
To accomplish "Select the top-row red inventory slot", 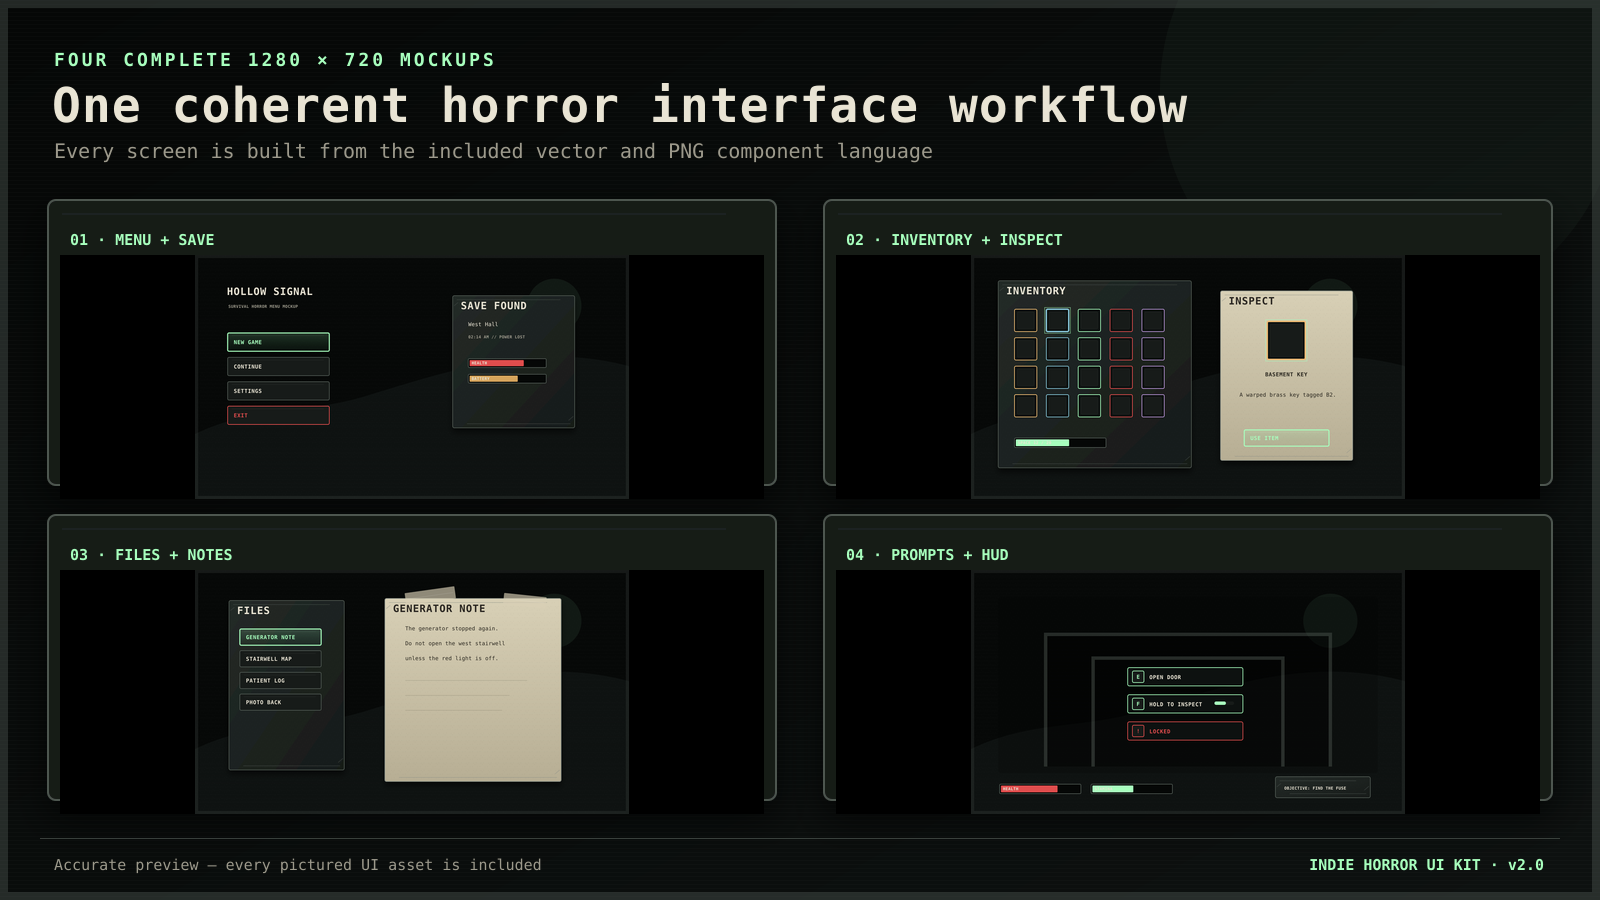I will 1121,320.
